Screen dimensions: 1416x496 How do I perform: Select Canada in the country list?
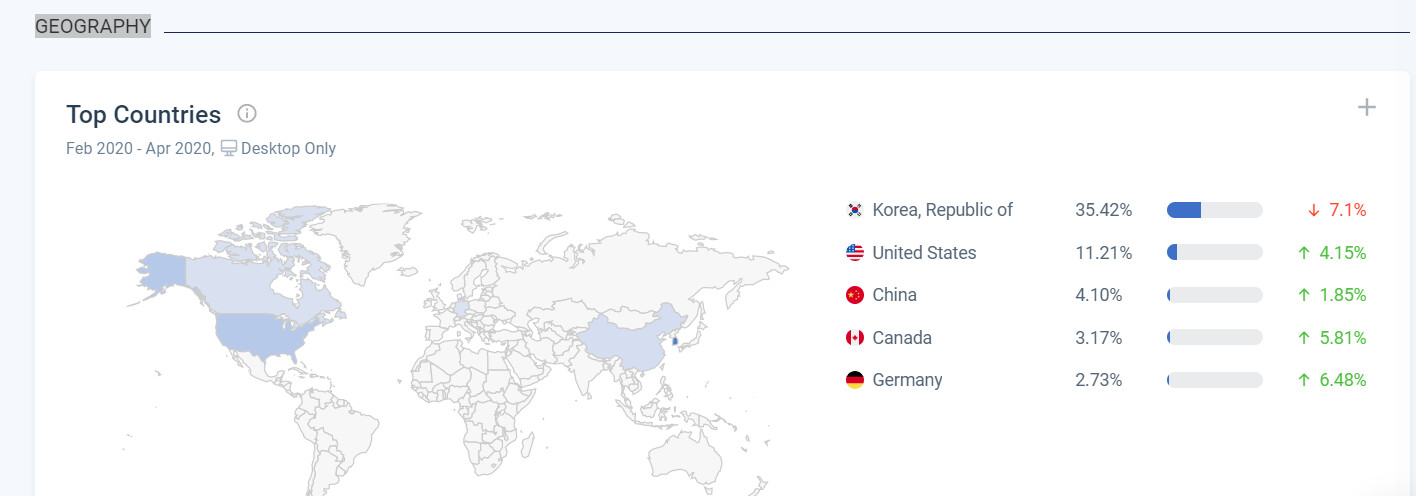tap(902, 338)
